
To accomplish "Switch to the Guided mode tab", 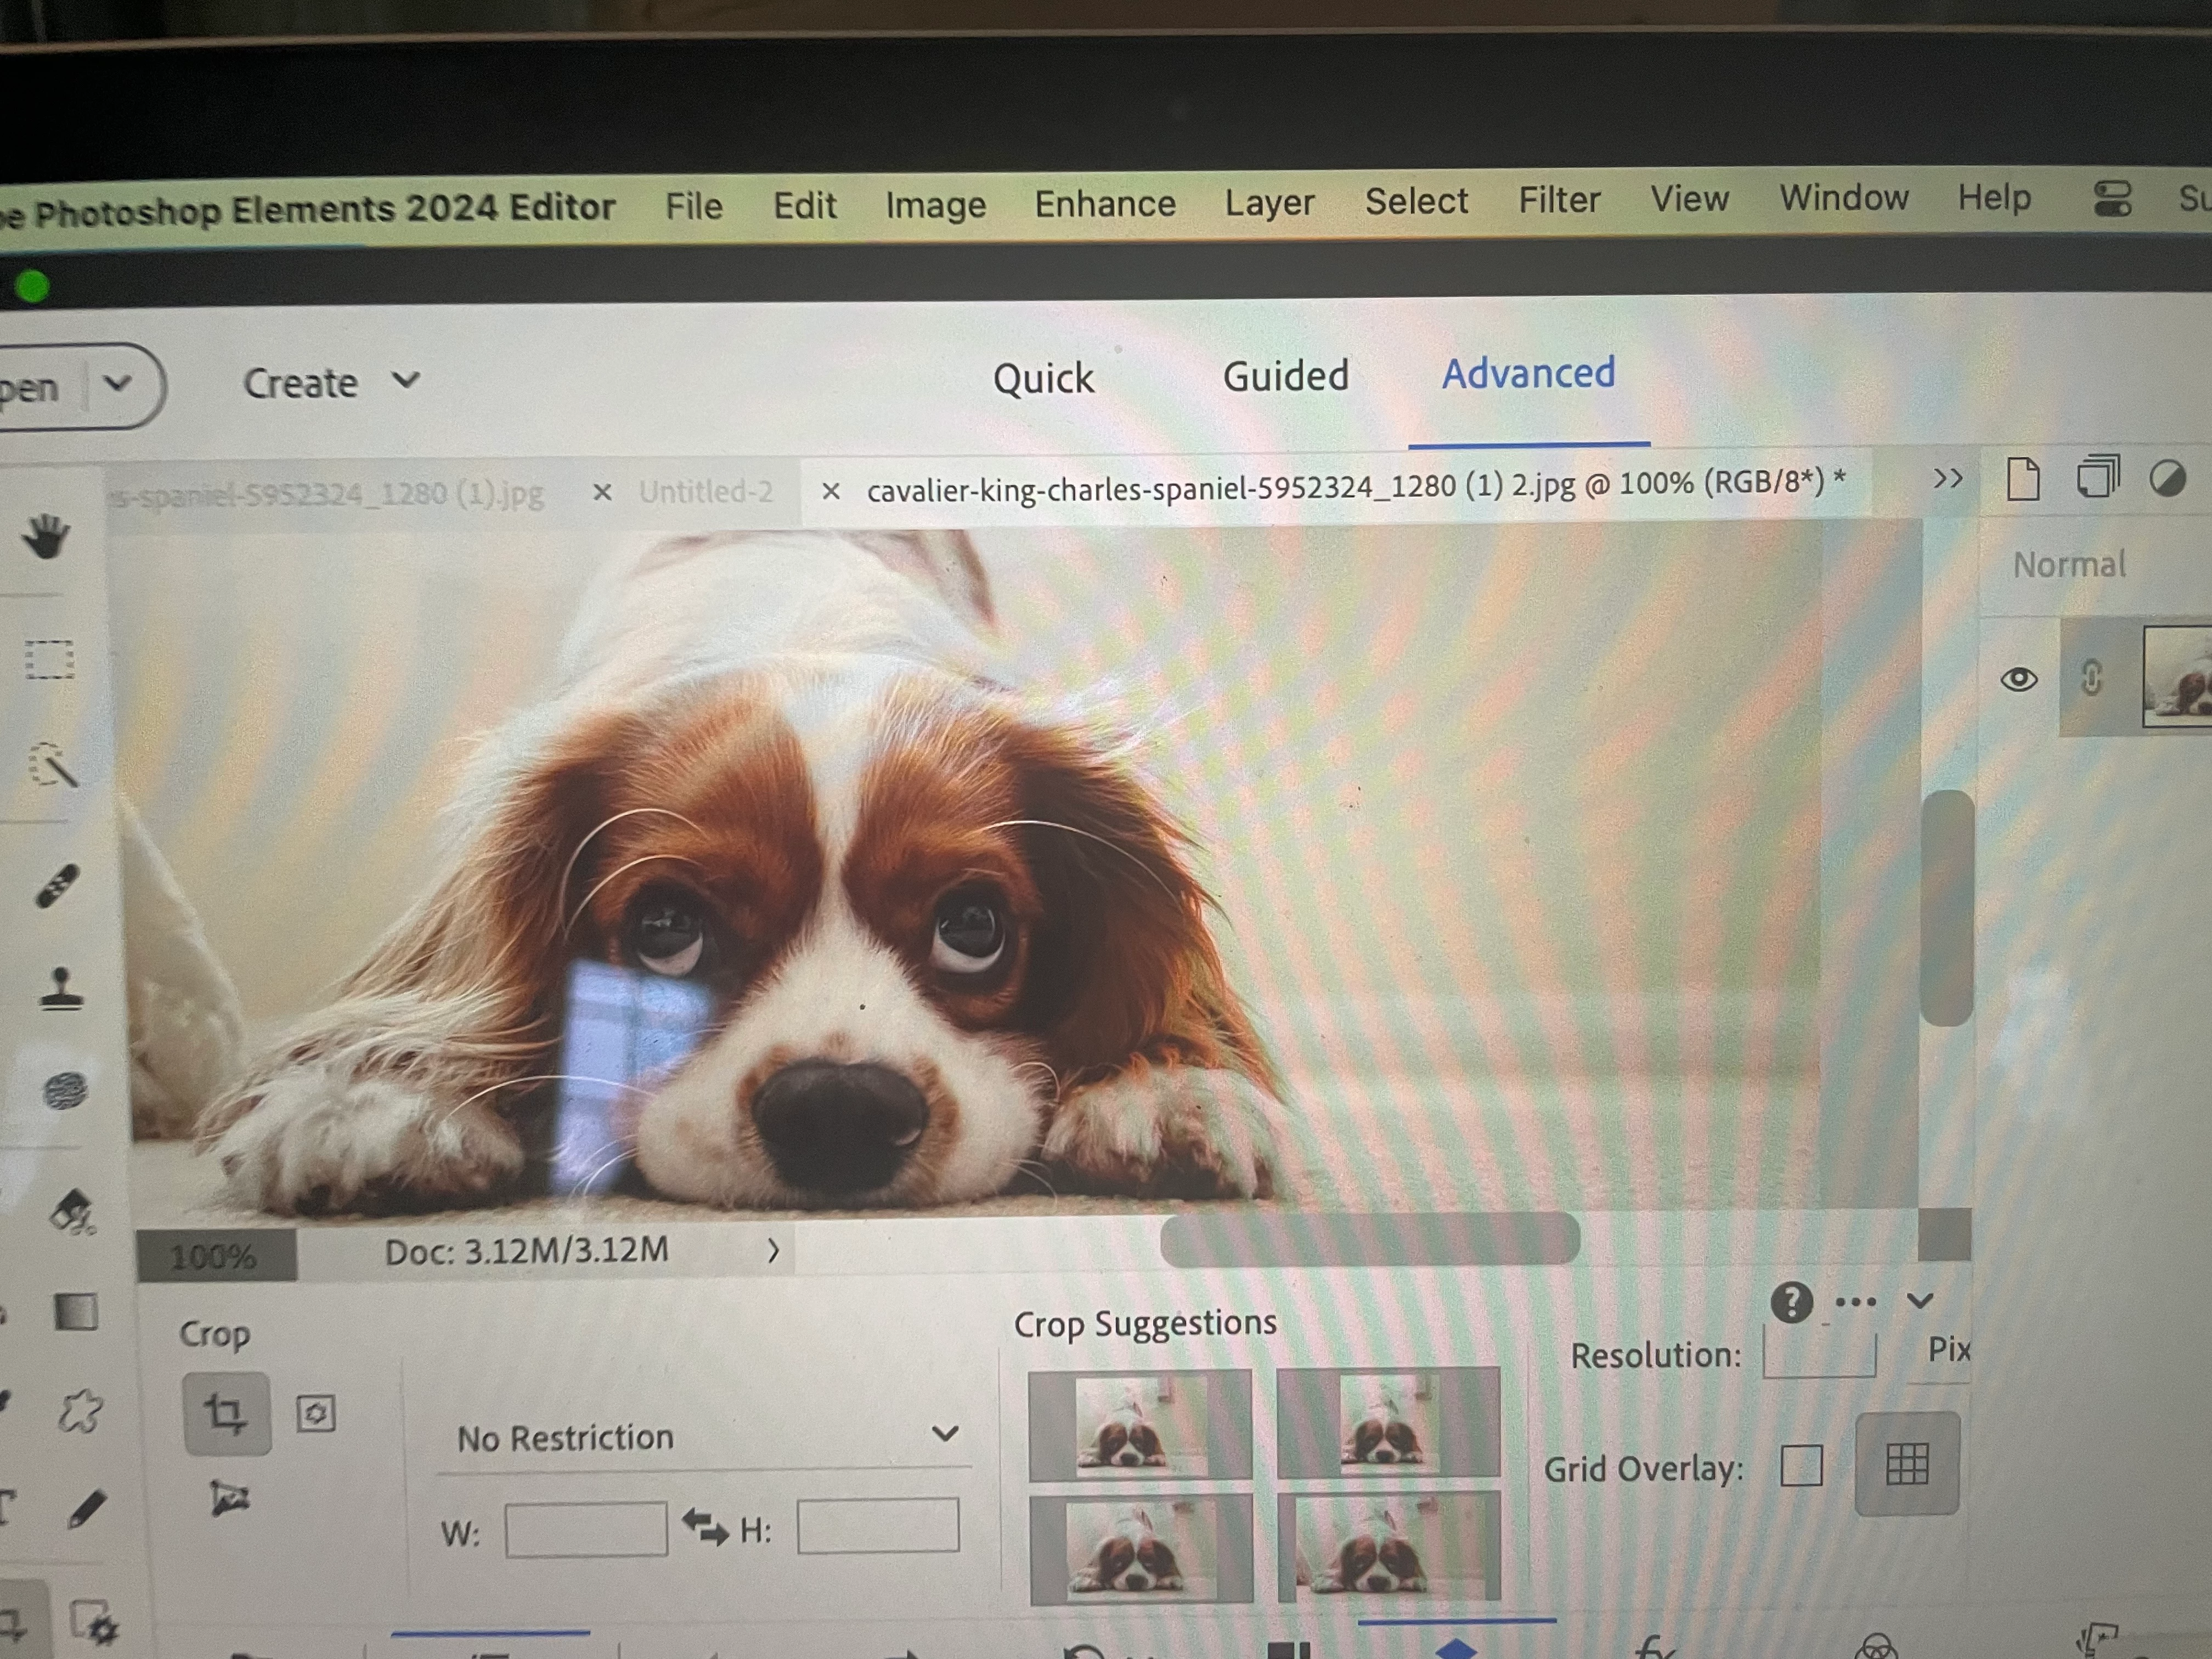I will [x=1285, y=377].
